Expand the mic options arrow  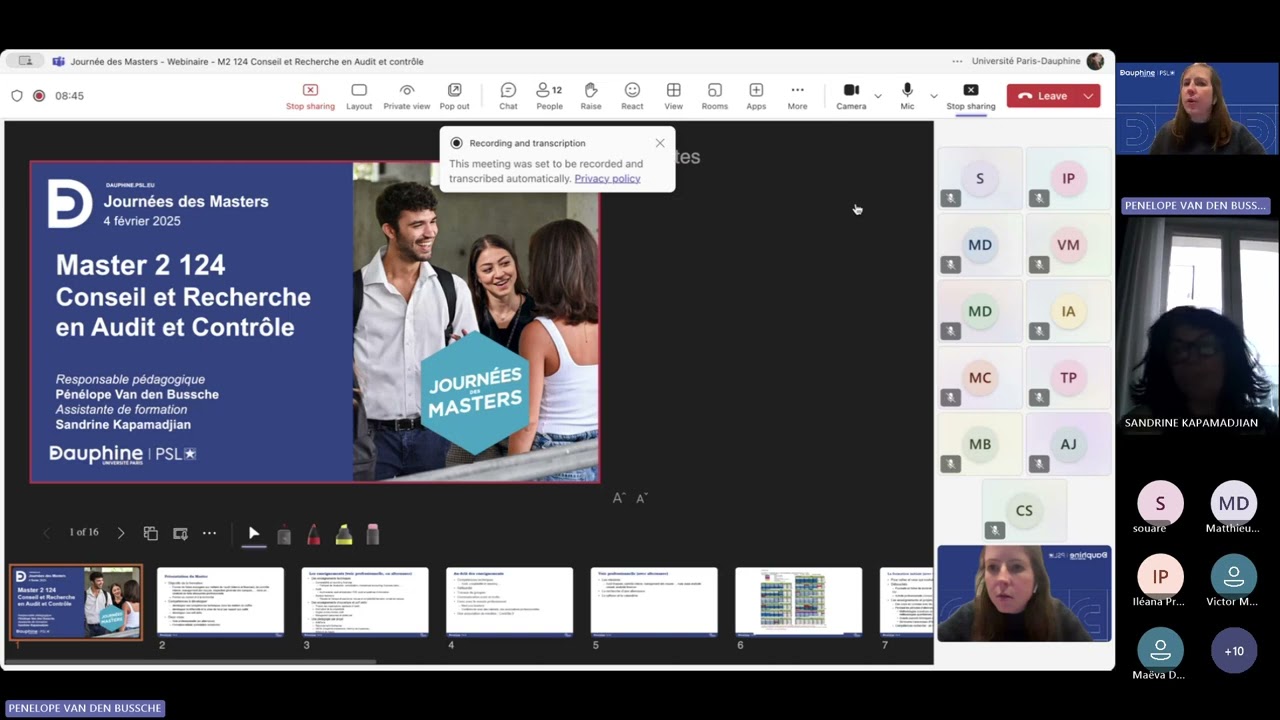934,96
